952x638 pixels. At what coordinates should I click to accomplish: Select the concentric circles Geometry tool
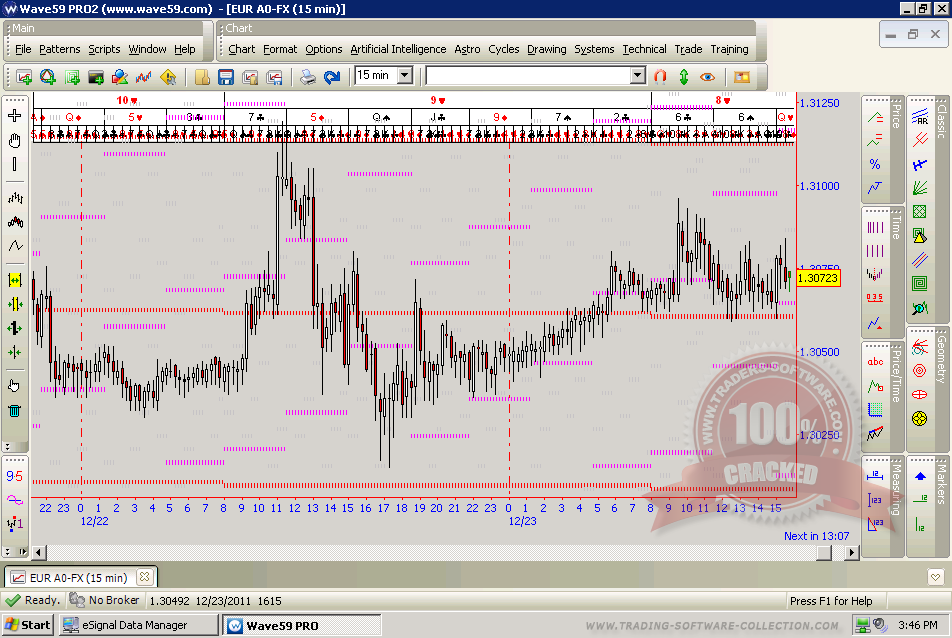tap(920, 369)
